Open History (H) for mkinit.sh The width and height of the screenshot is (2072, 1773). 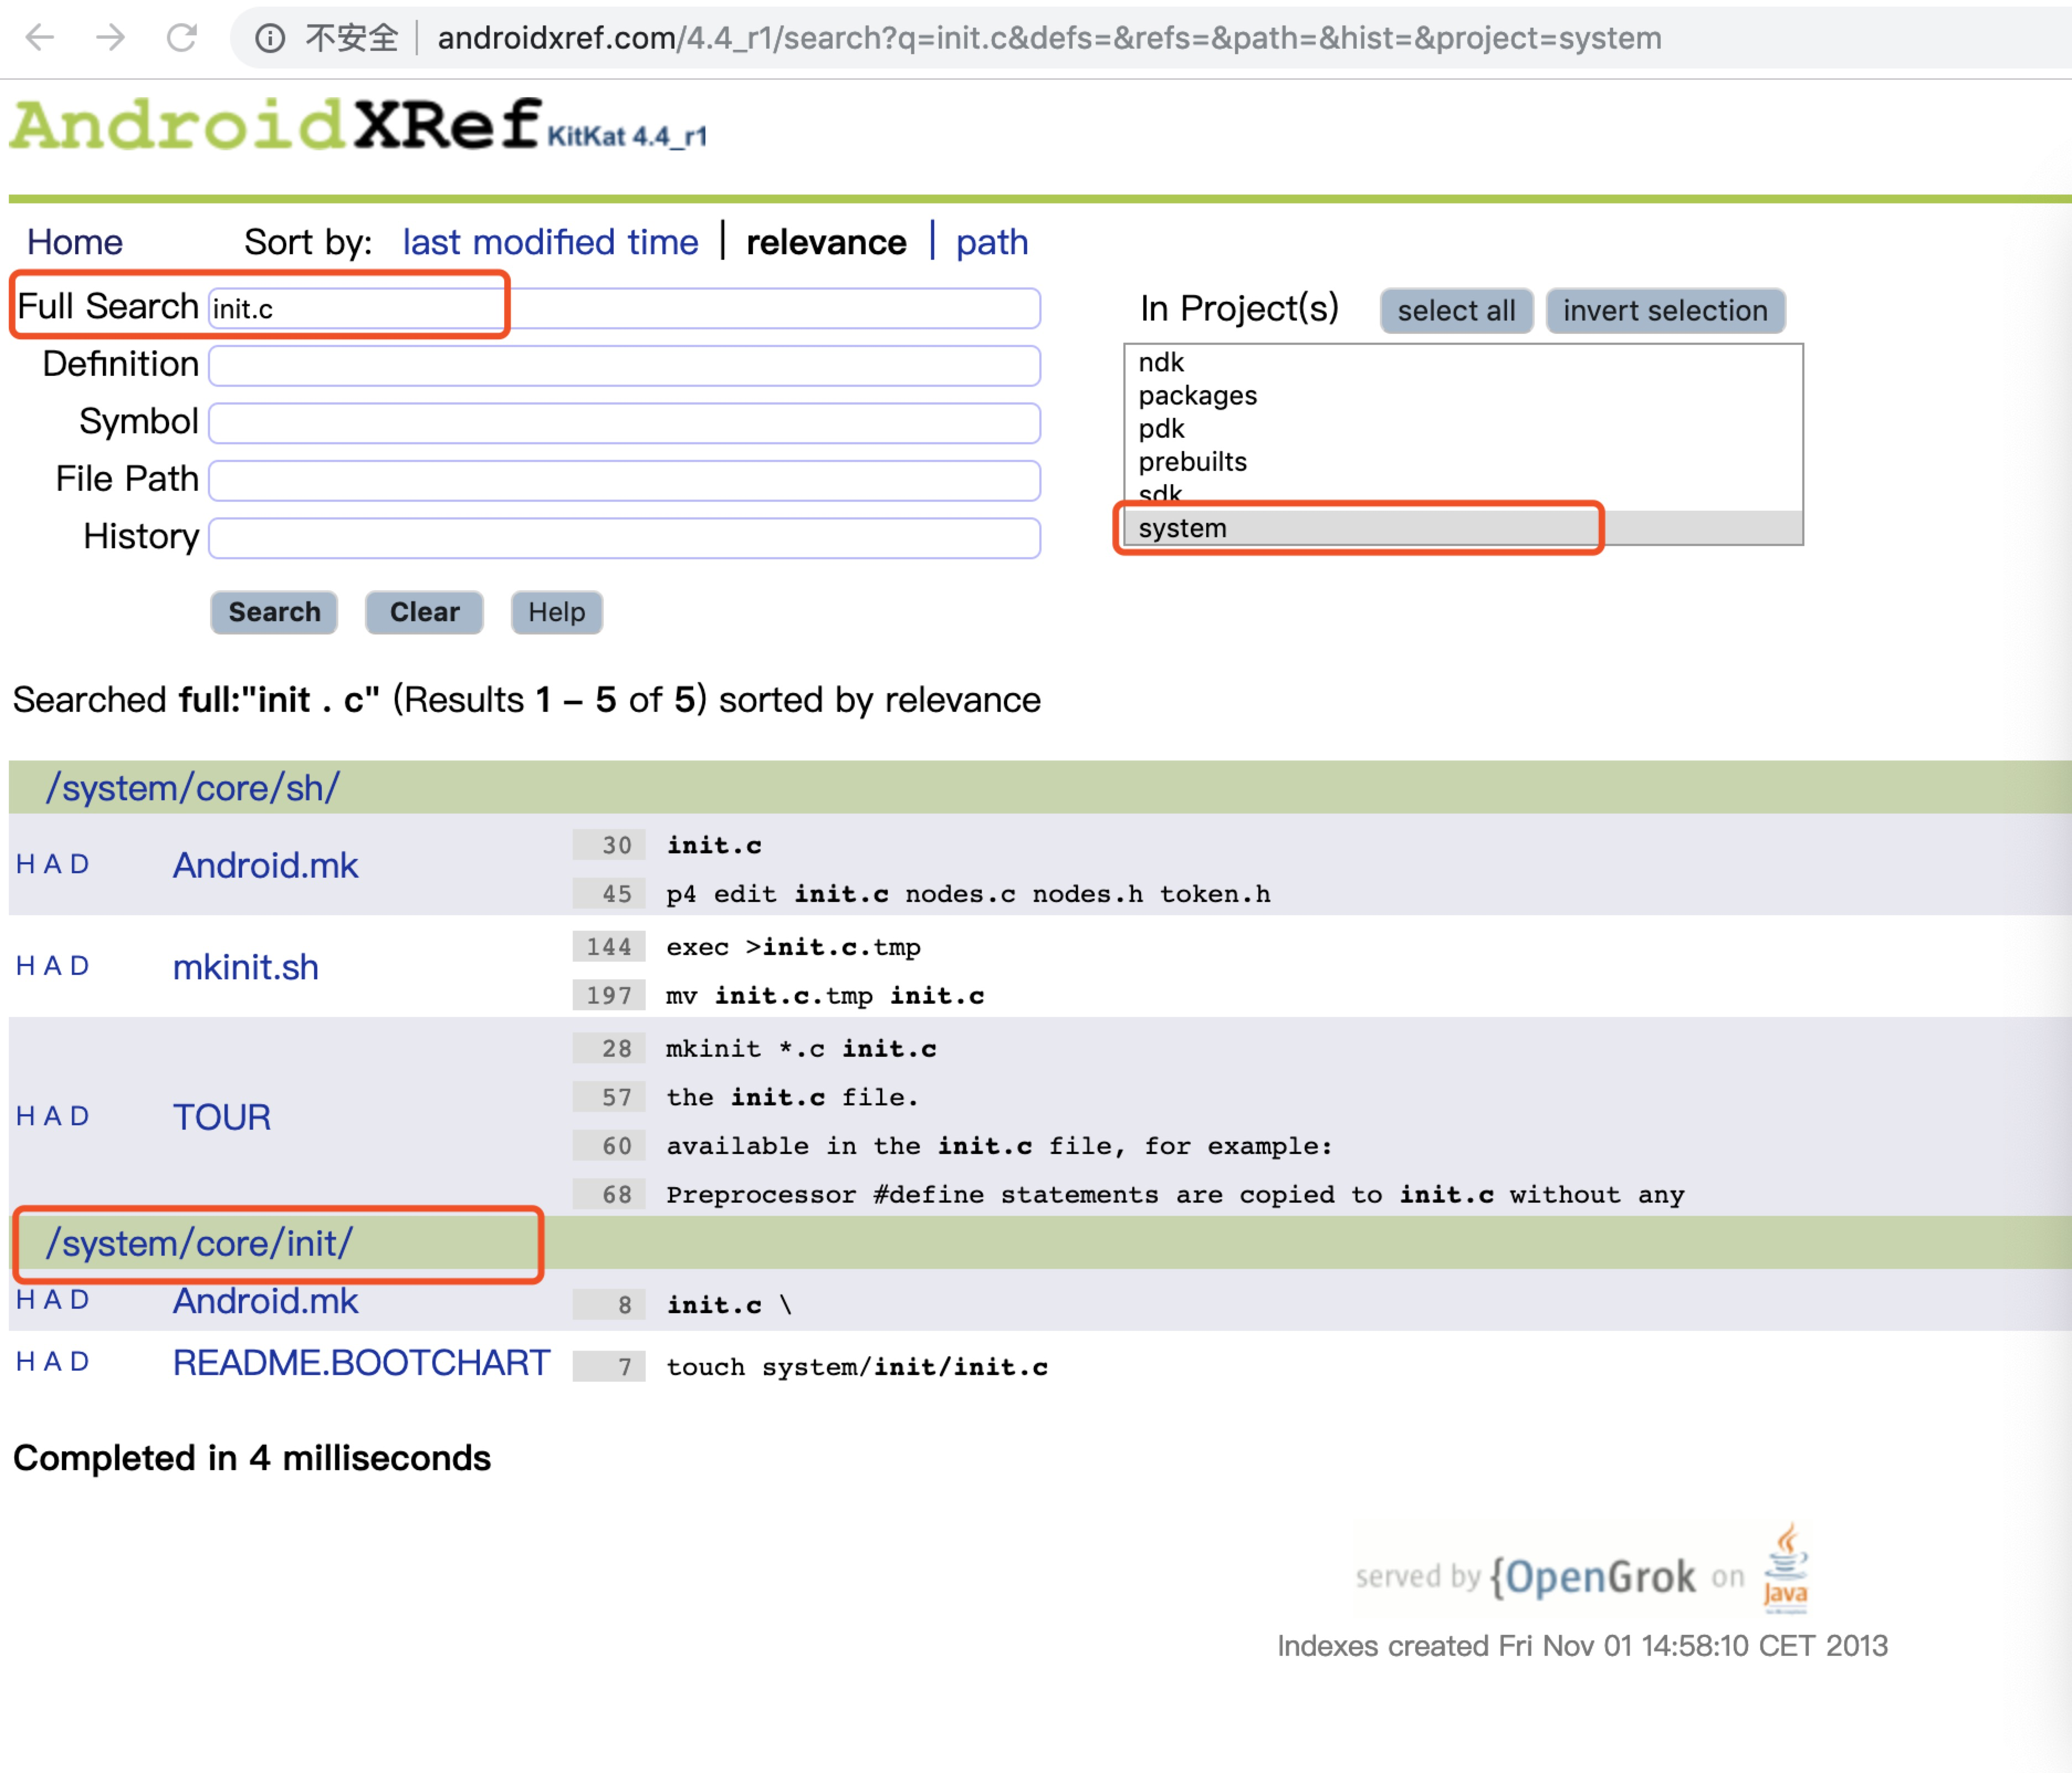[x=25, y=966]
